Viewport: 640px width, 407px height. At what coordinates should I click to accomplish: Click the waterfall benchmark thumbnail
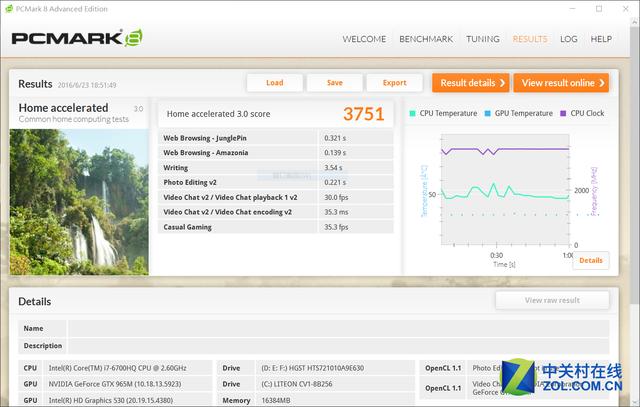tap(79, 202)
